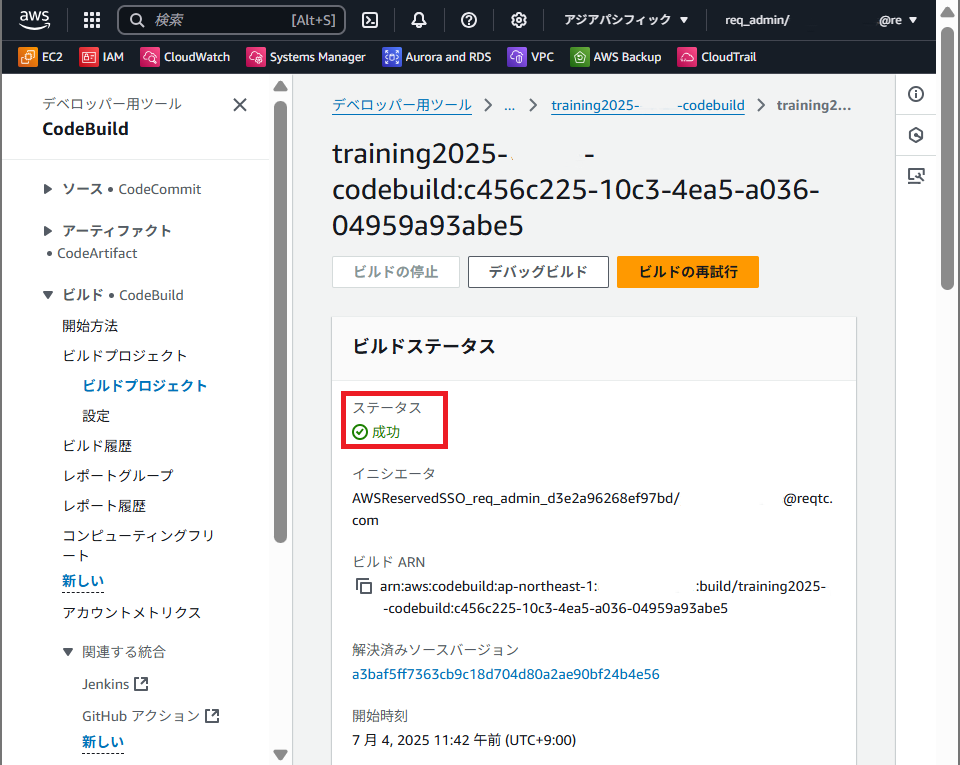Open IAM favorite shortcut
This screenshot has width=960, height=765.
(x=102, y=57)
